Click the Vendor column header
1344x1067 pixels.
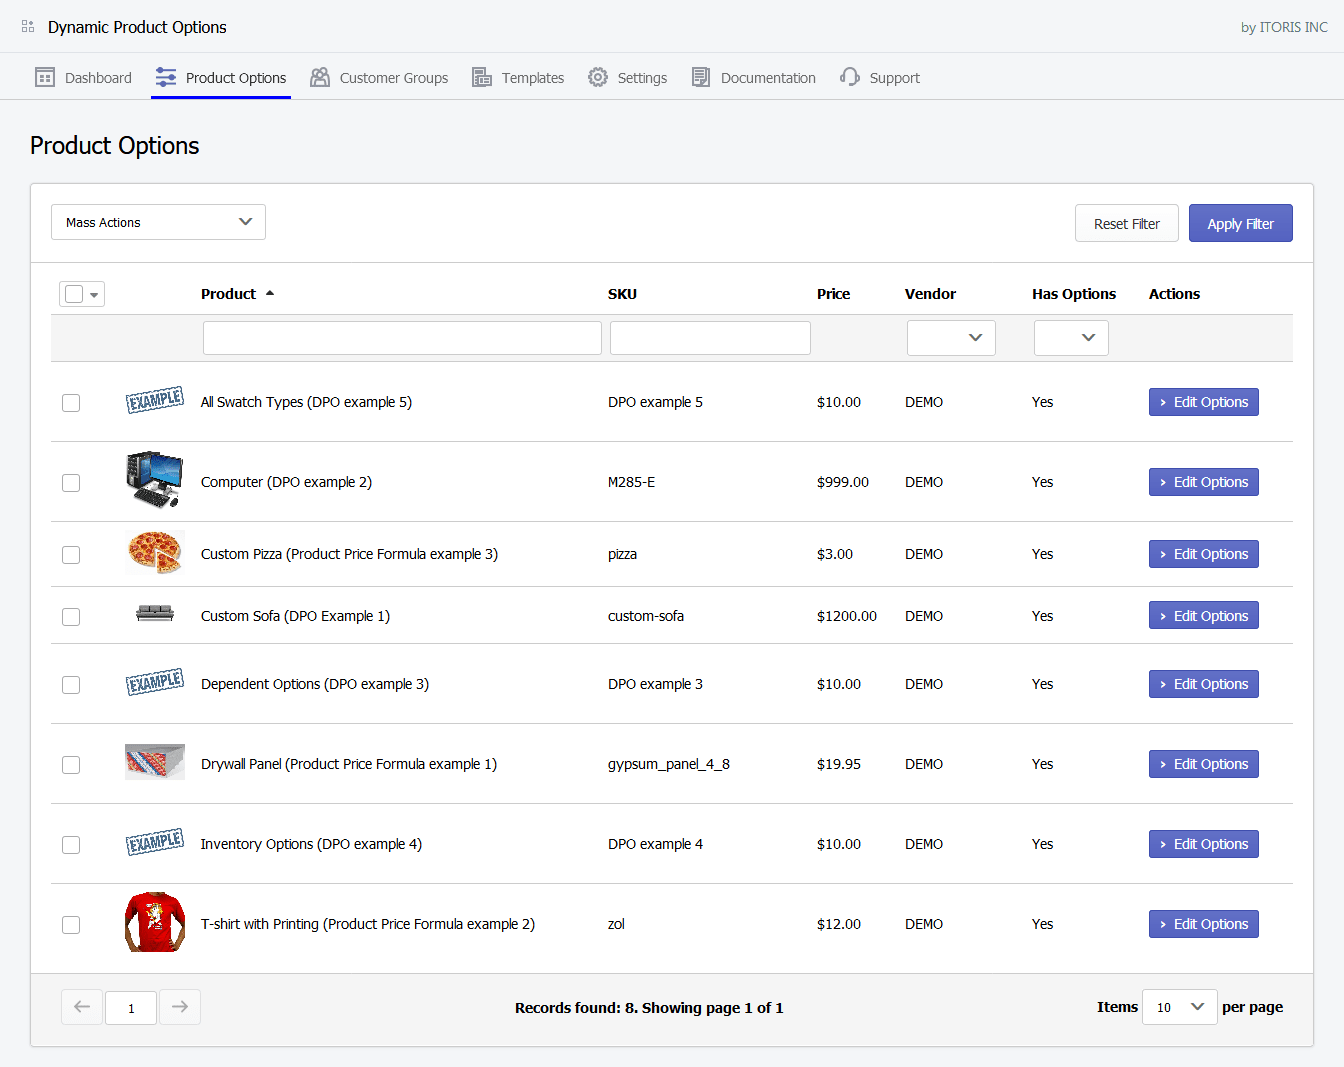[x=930, y=294]
